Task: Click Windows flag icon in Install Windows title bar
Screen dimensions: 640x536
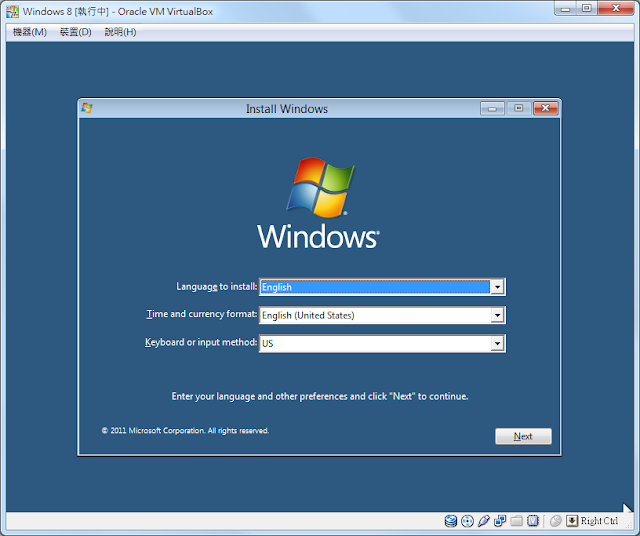Action: pyautogui.click(x=87, y=108)
